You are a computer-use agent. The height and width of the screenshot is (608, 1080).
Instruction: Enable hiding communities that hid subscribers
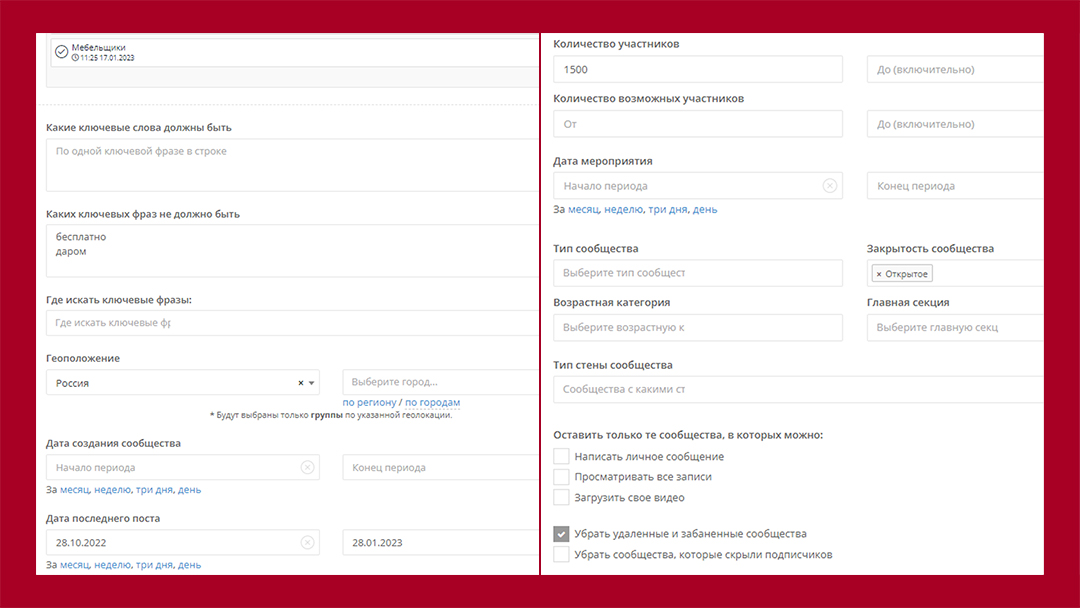pyautogui.click(x=561, y=554)
